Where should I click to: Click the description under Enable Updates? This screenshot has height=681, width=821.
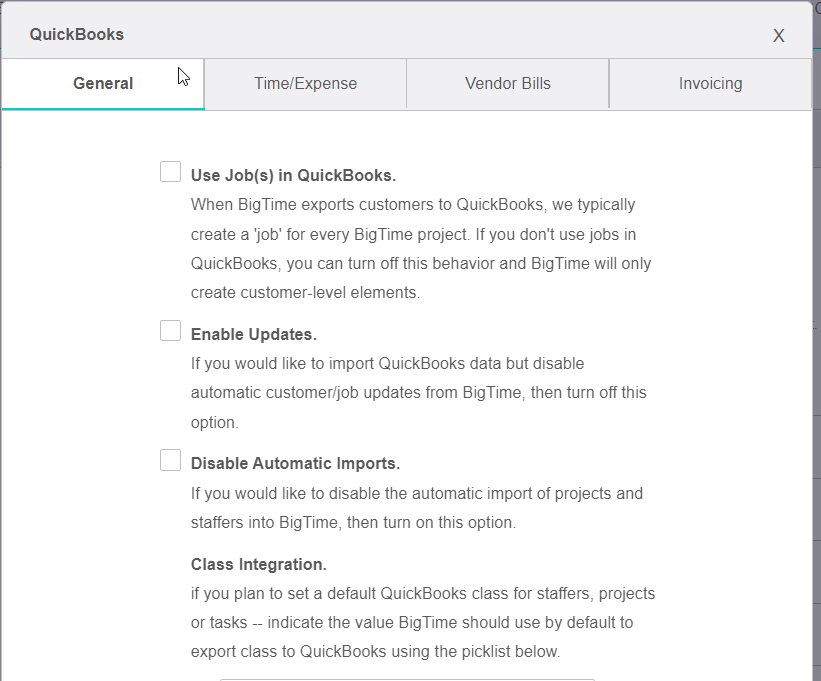[418, 393]
